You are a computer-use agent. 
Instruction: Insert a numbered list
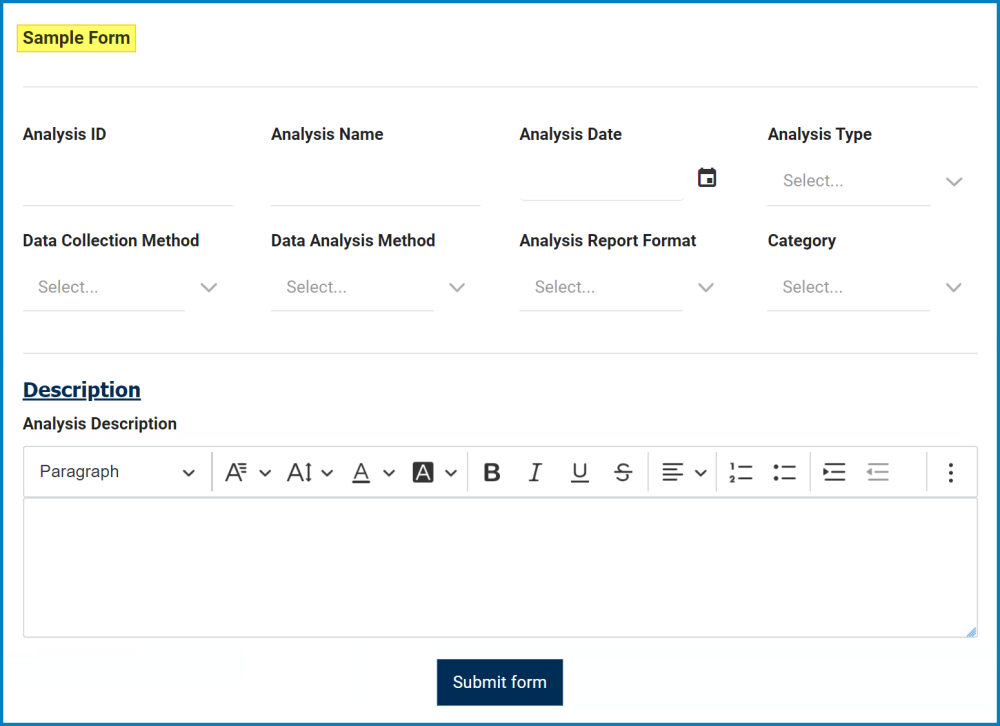point(741,473)
